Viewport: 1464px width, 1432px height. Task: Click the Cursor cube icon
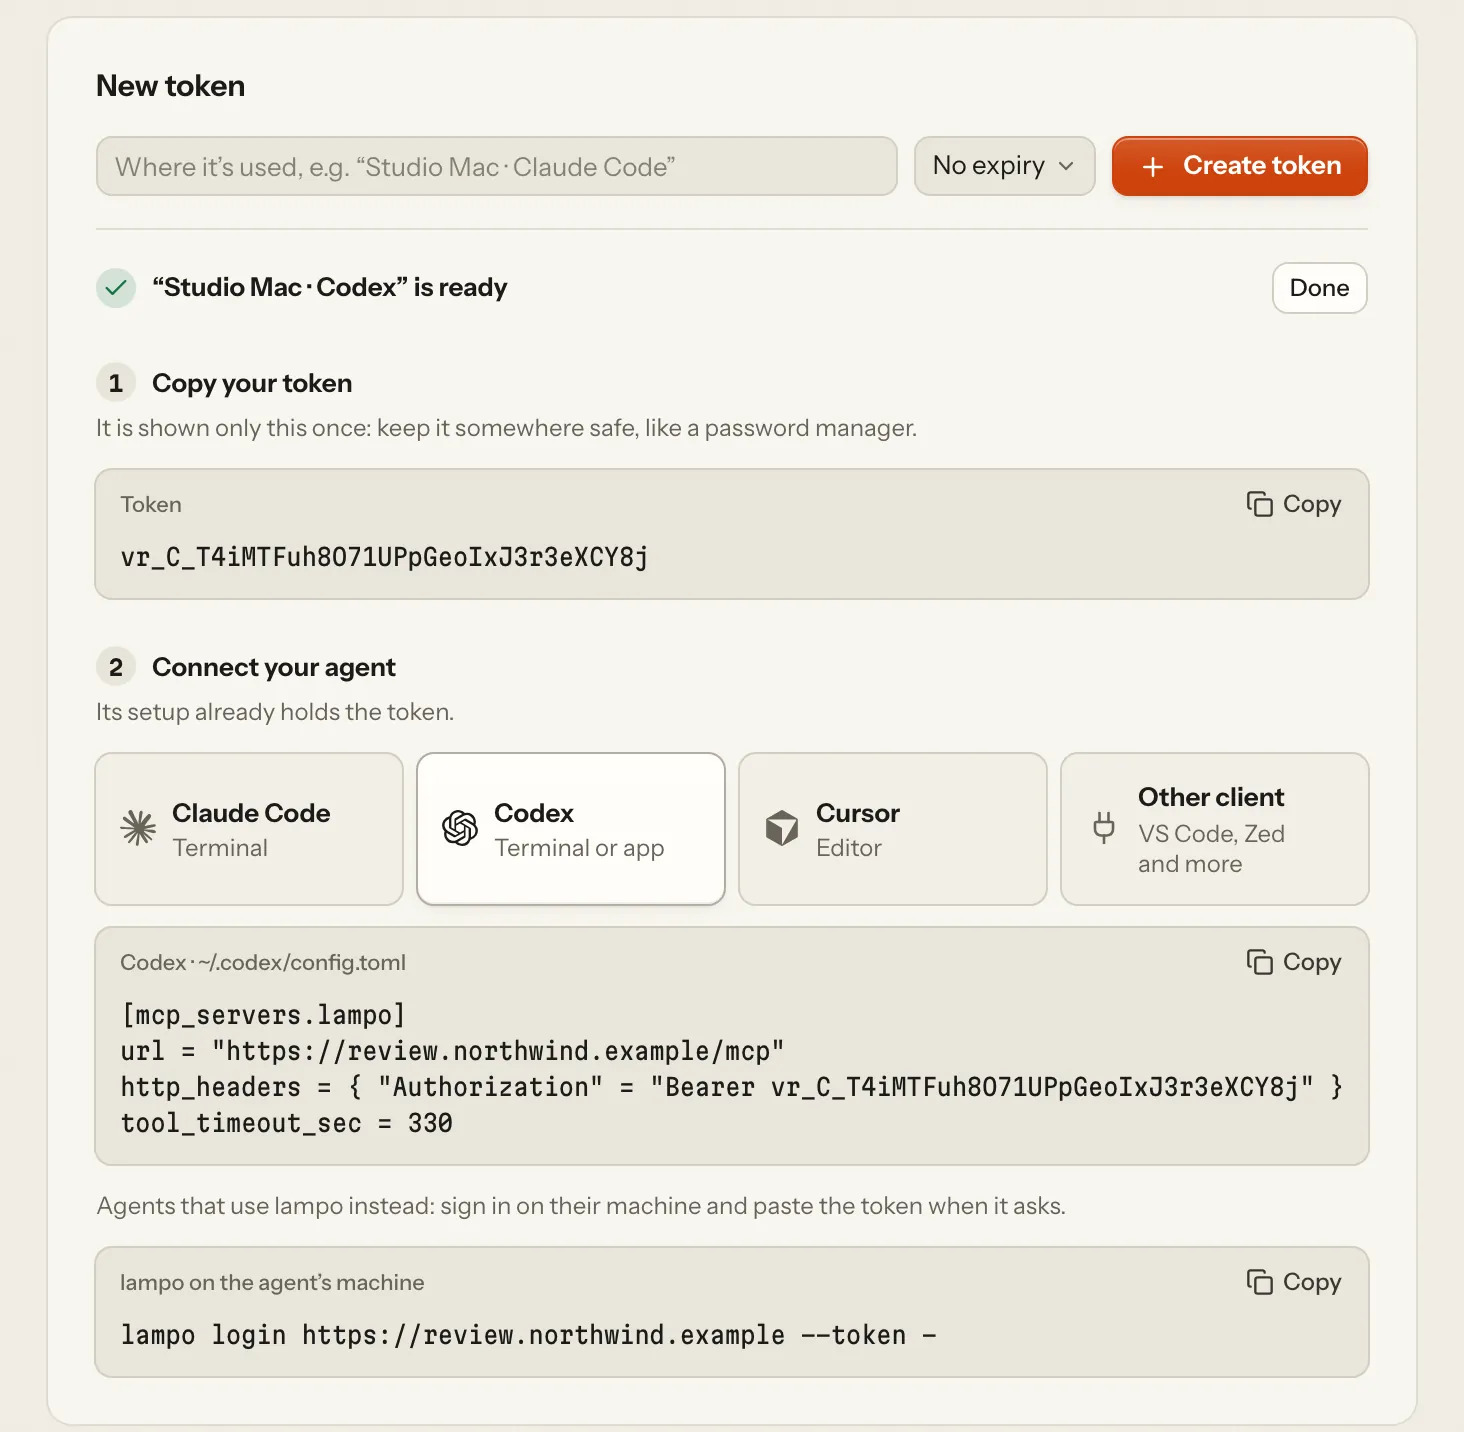point(782,828)
